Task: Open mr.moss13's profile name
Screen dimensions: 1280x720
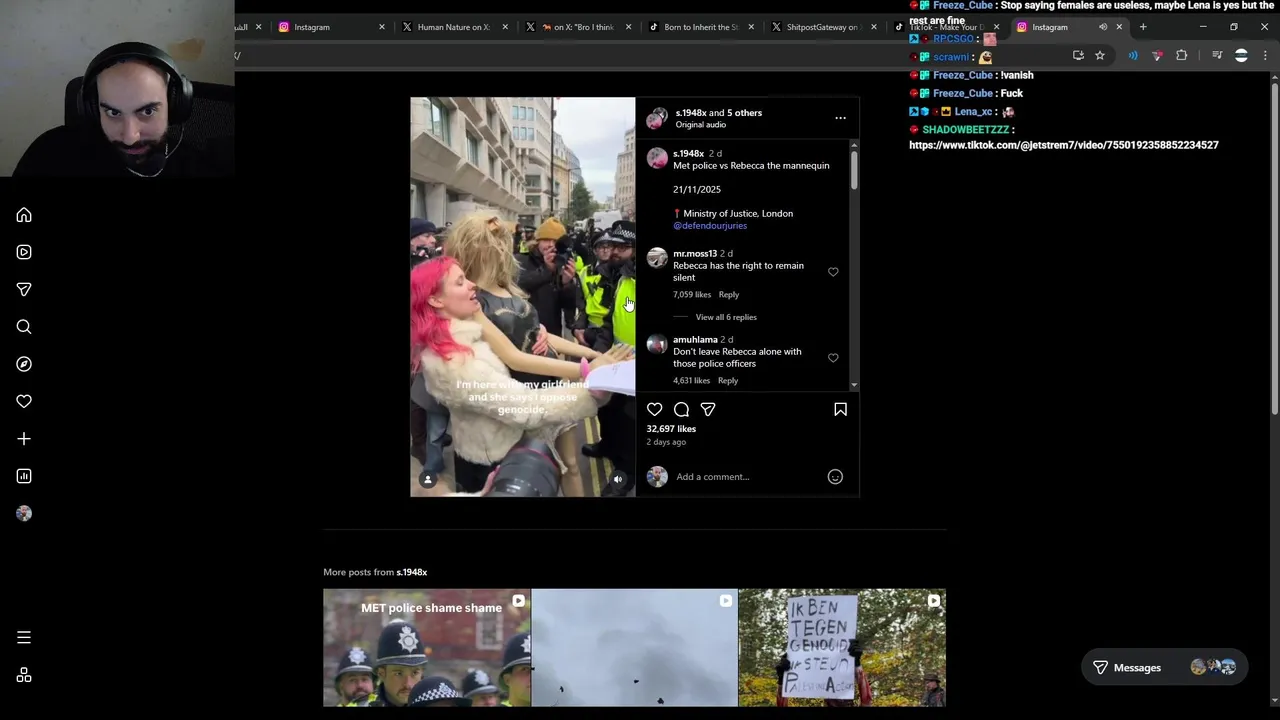Action: [695, 254]
